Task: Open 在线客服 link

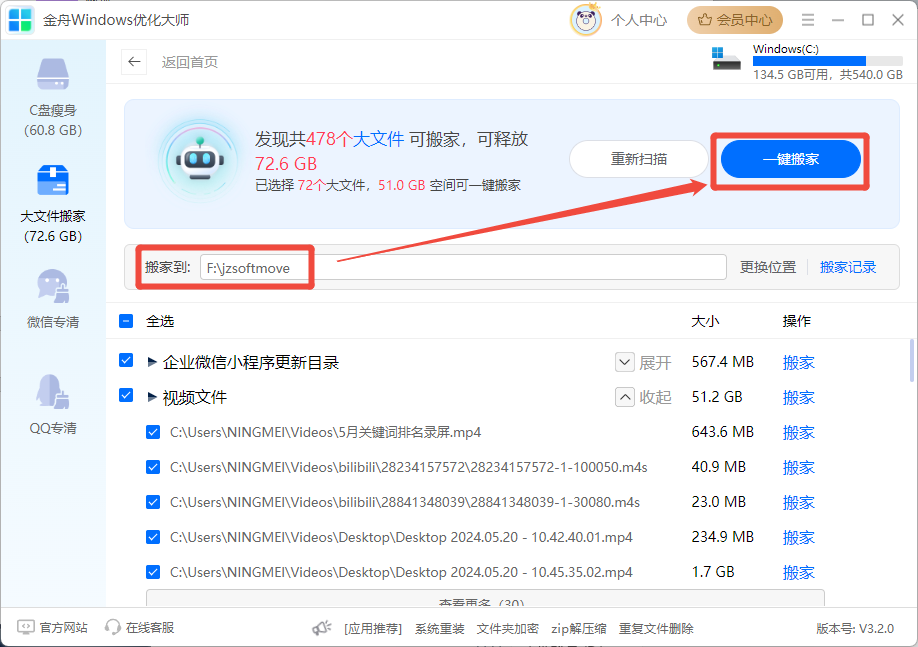Action: tap(150, 628)
